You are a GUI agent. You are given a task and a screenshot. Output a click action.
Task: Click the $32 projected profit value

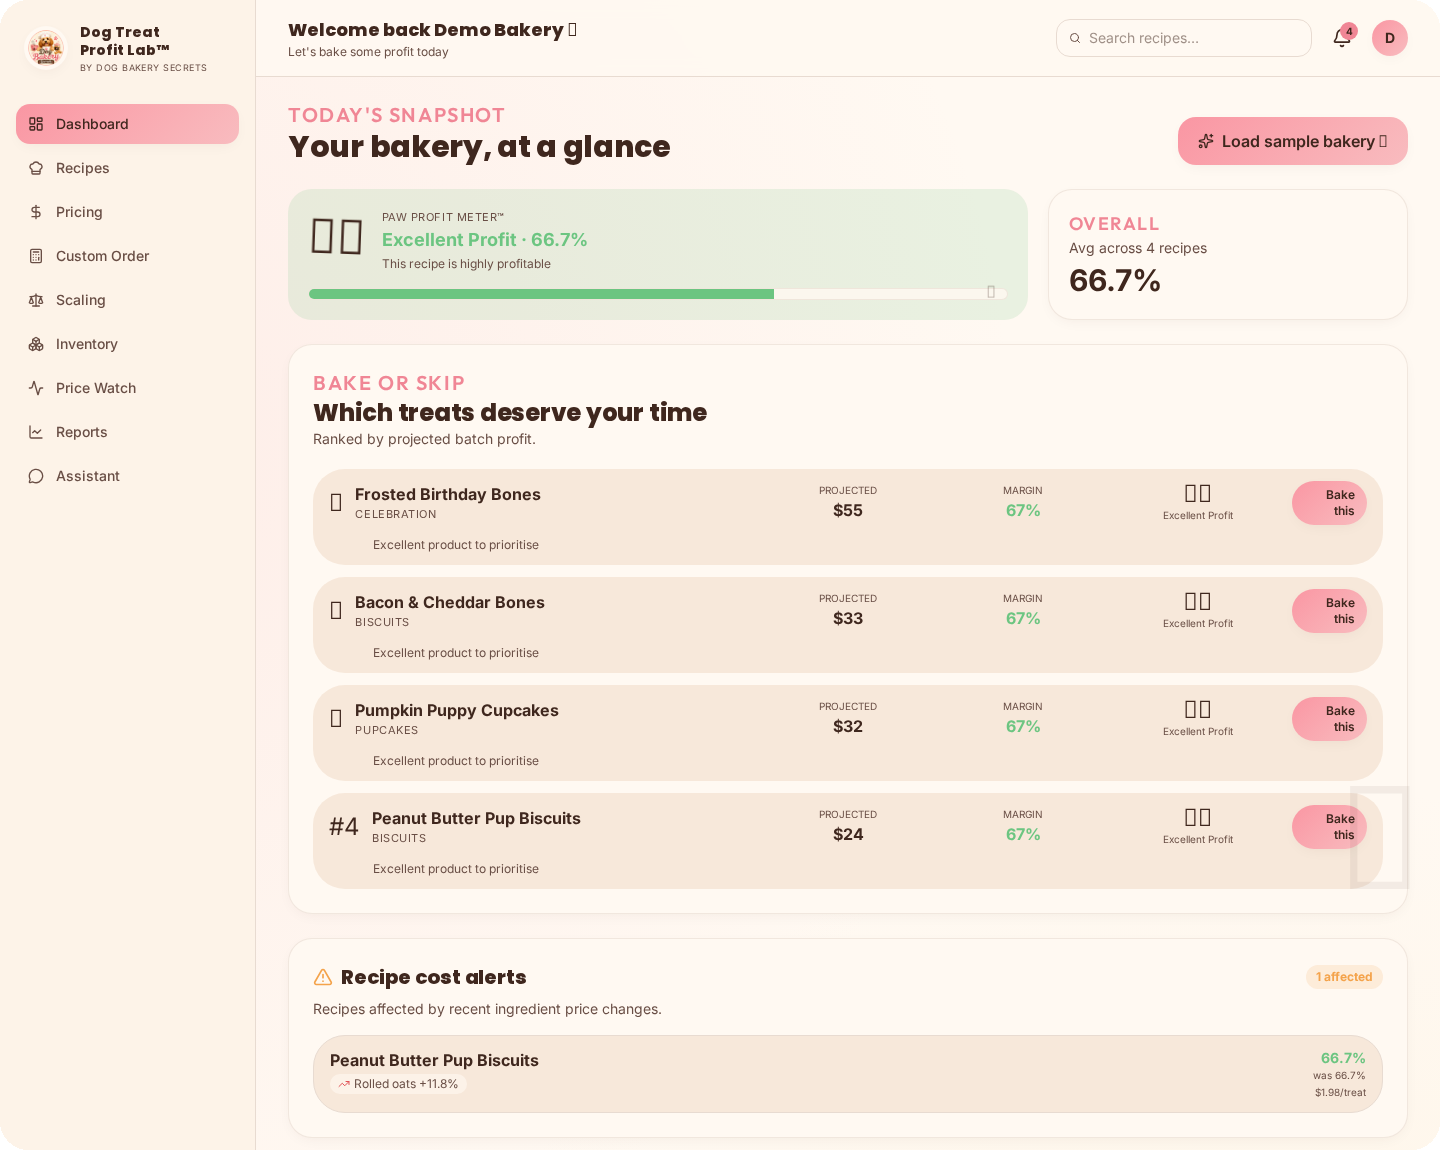[x=848, y=726]
